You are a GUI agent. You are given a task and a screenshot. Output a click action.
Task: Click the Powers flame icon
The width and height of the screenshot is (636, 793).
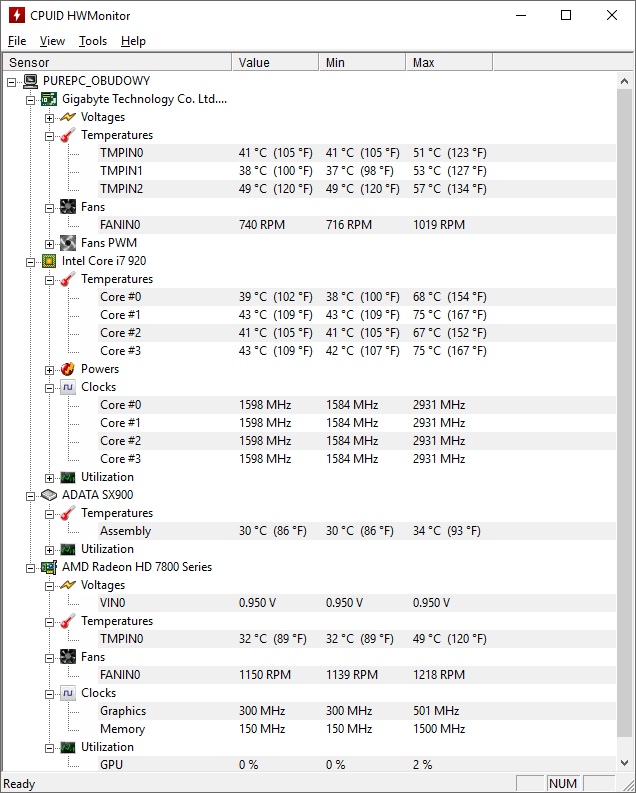pyautogui.click(x=68, y=369)
